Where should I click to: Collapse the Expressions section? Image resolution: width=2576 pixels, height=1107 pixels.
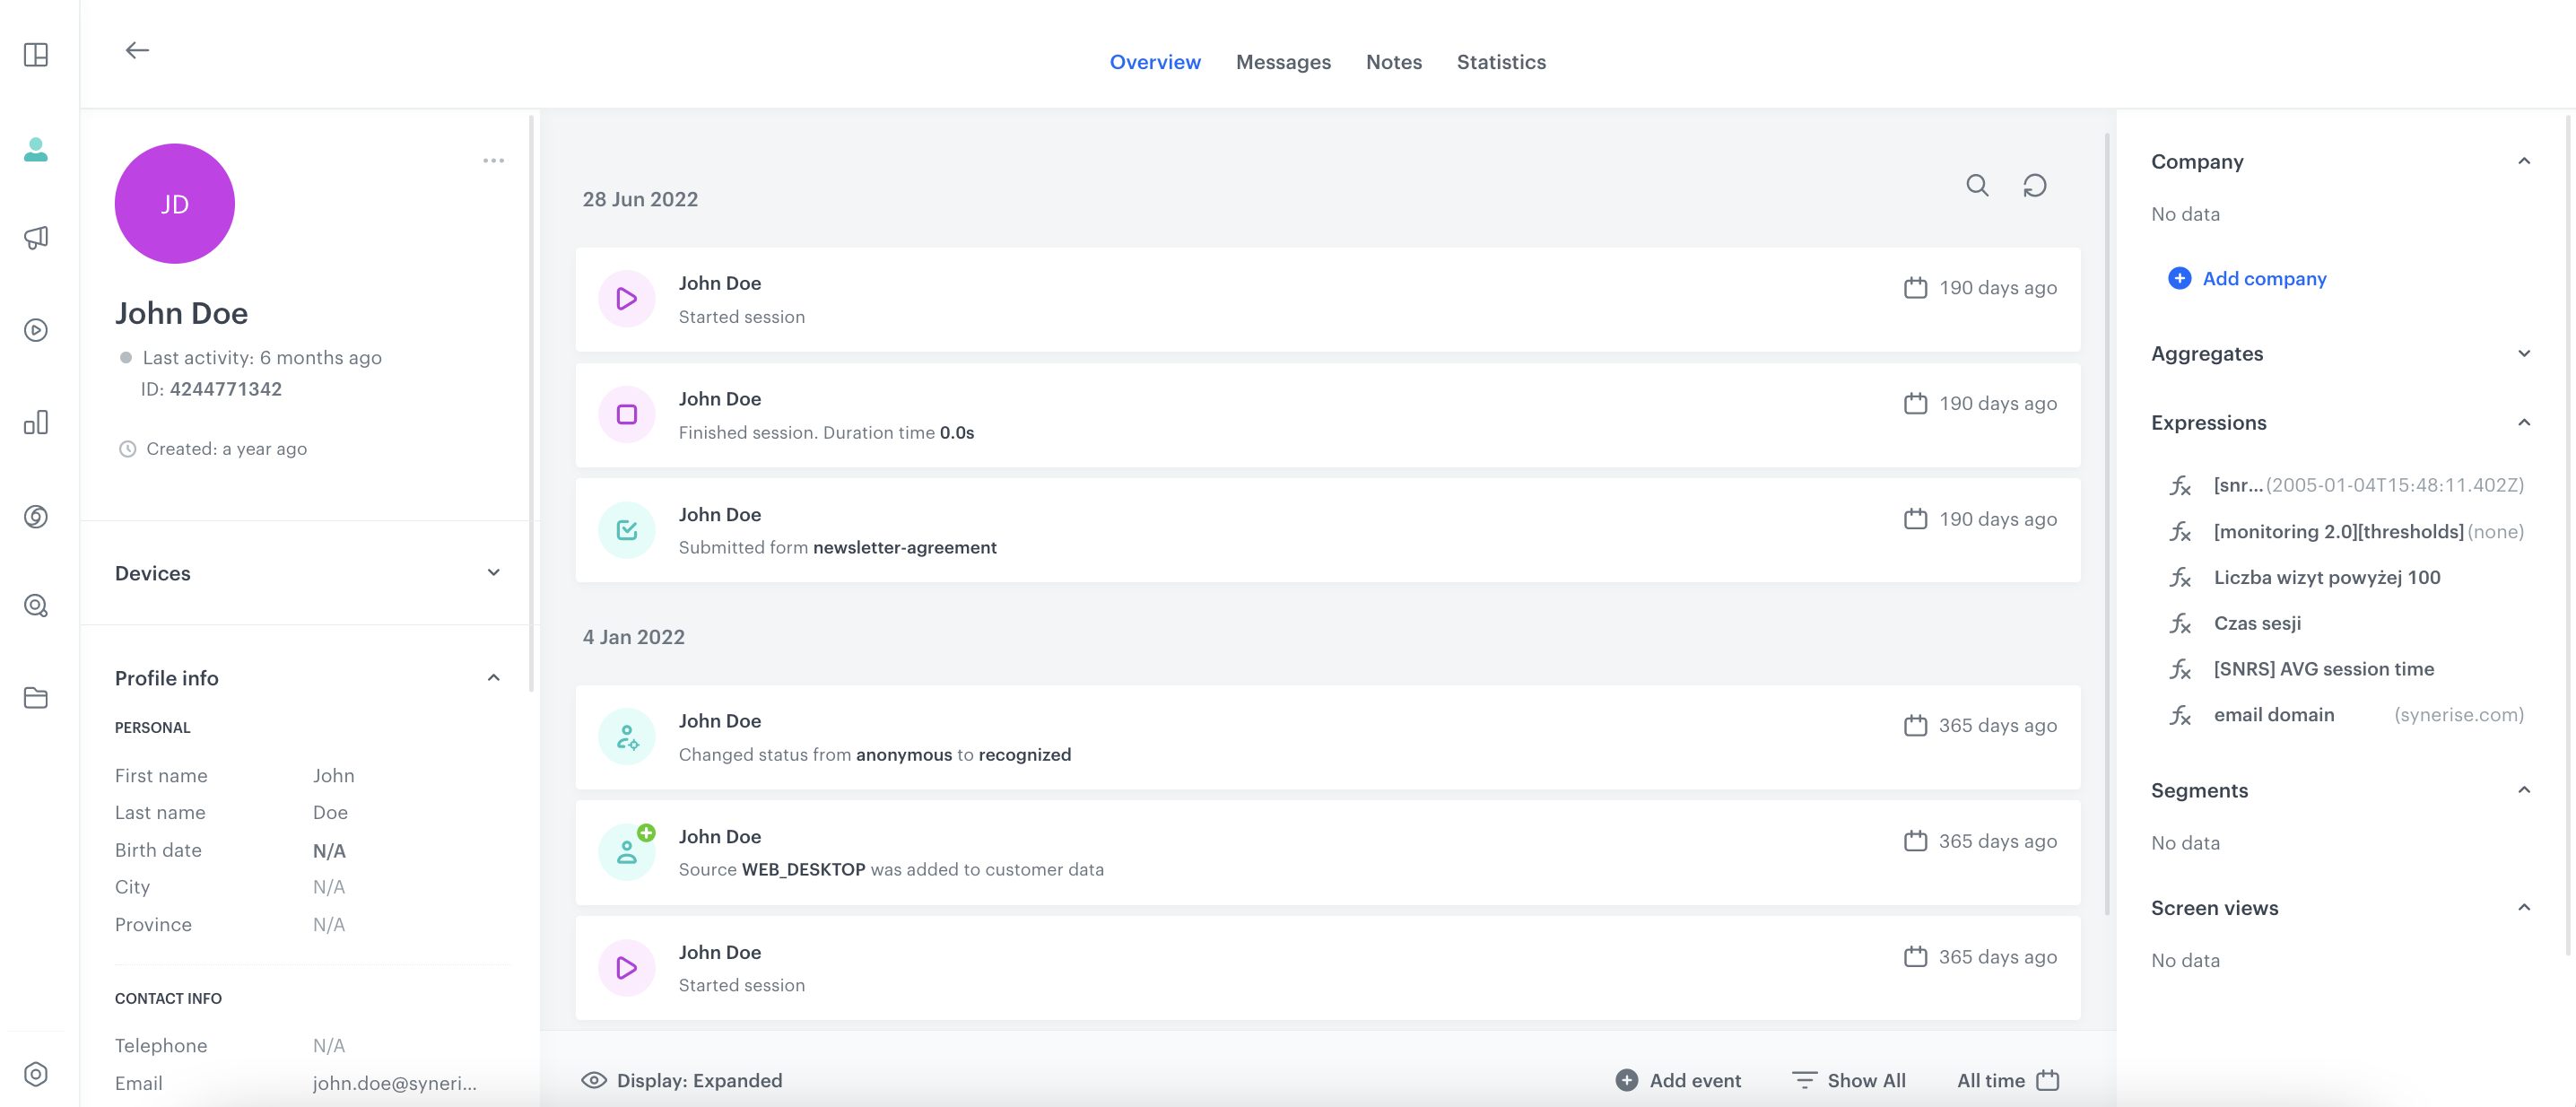pyautogui.click(x=2525, y=423)
